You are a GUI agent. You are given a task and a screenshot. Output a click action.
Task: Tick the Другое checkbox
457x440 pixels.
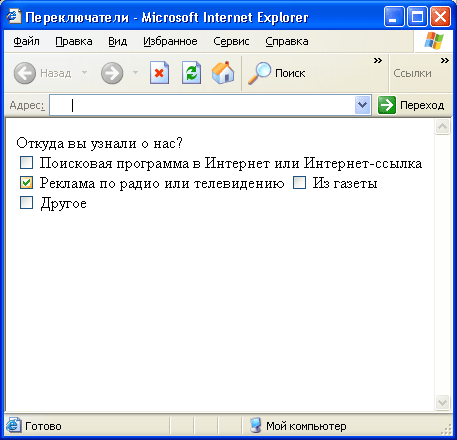tap(26, 203)
